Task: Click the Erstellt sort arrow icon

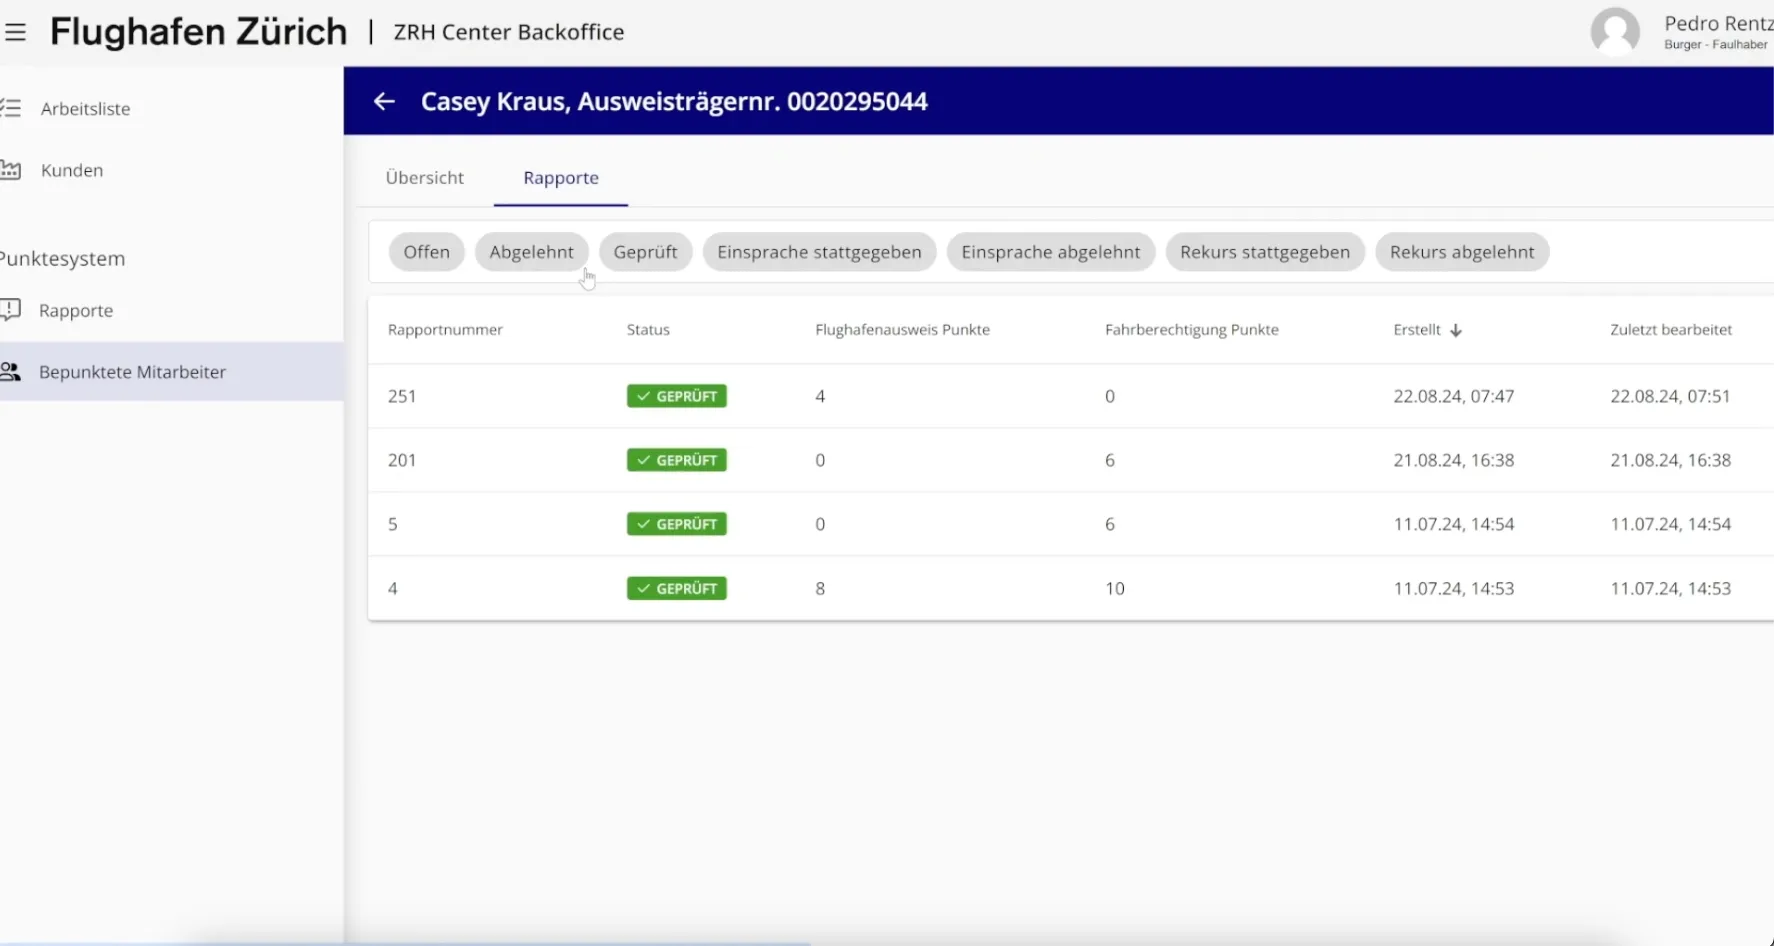Action: [x=1456, y=330]
